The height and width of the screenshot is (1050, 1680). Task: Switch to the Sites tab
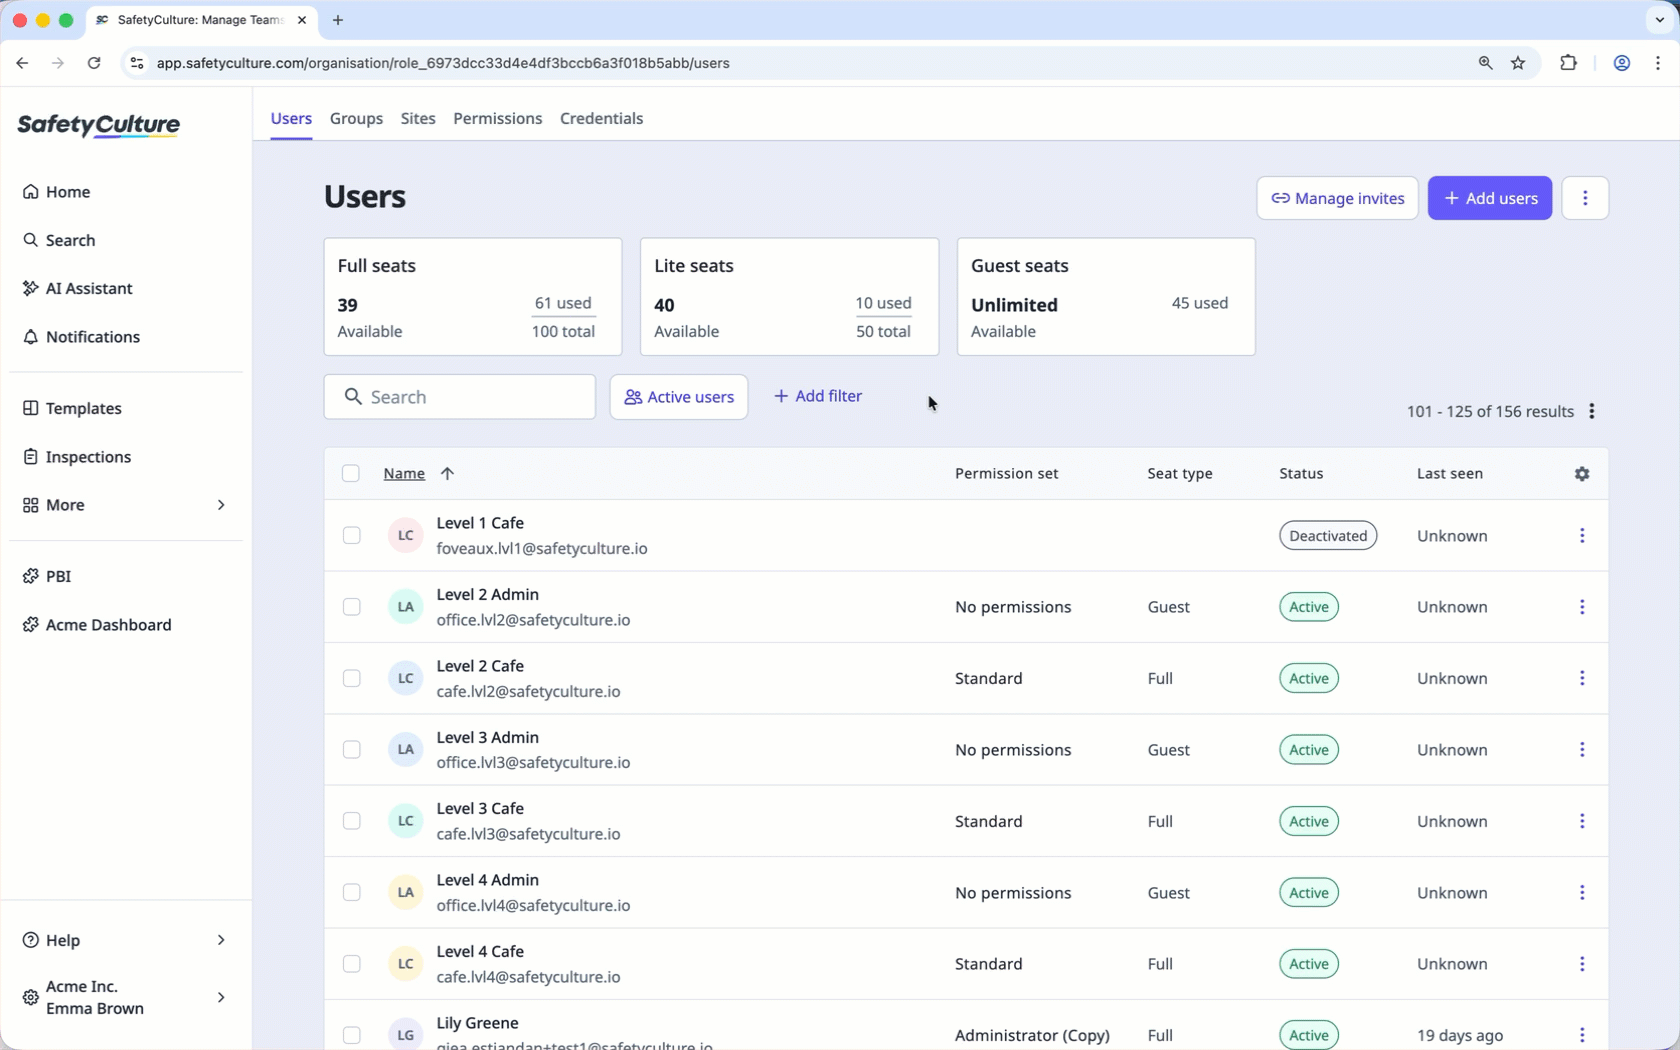point(418,118)
